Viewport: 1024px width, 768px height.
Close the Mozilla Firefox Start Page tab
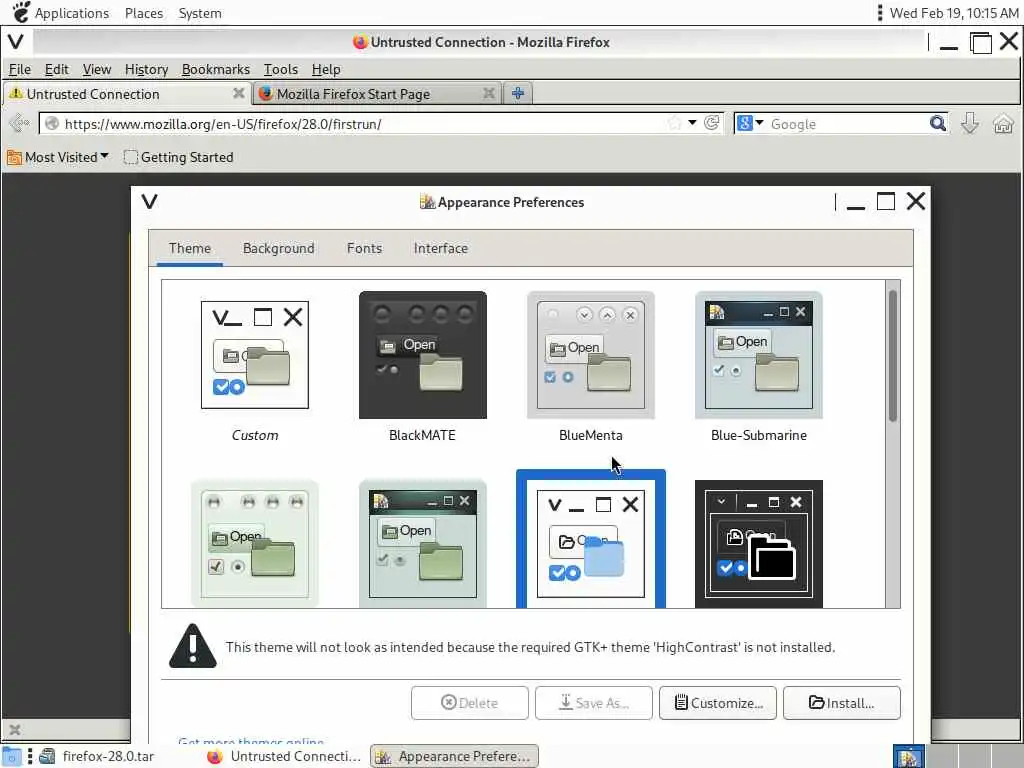[488, 93]
